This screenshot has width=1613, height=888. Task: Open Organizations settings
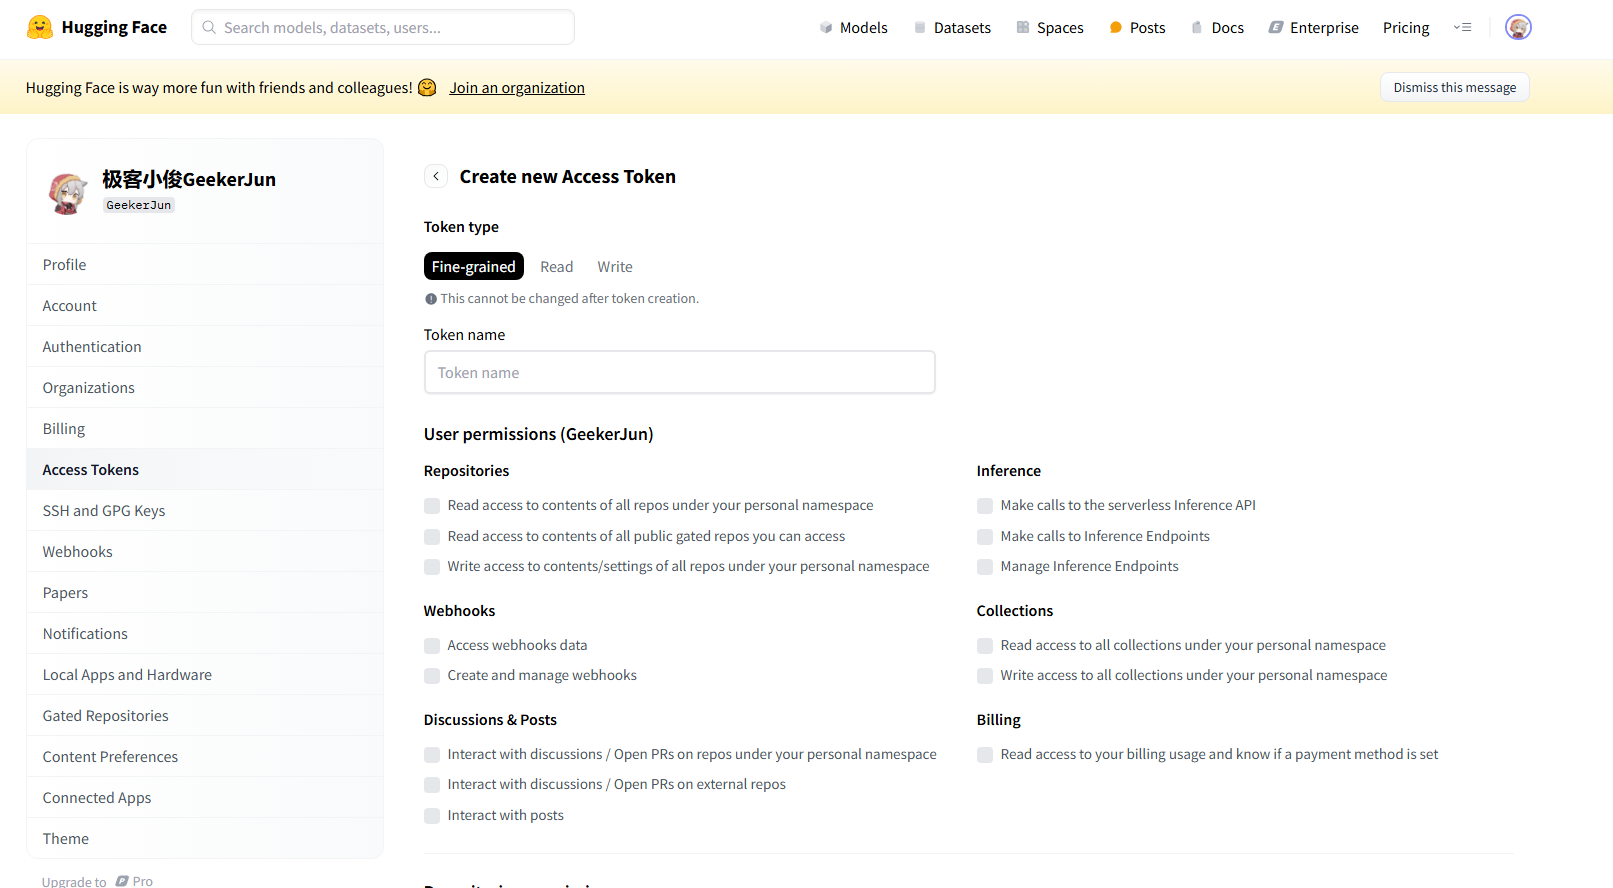coord(205,387)
